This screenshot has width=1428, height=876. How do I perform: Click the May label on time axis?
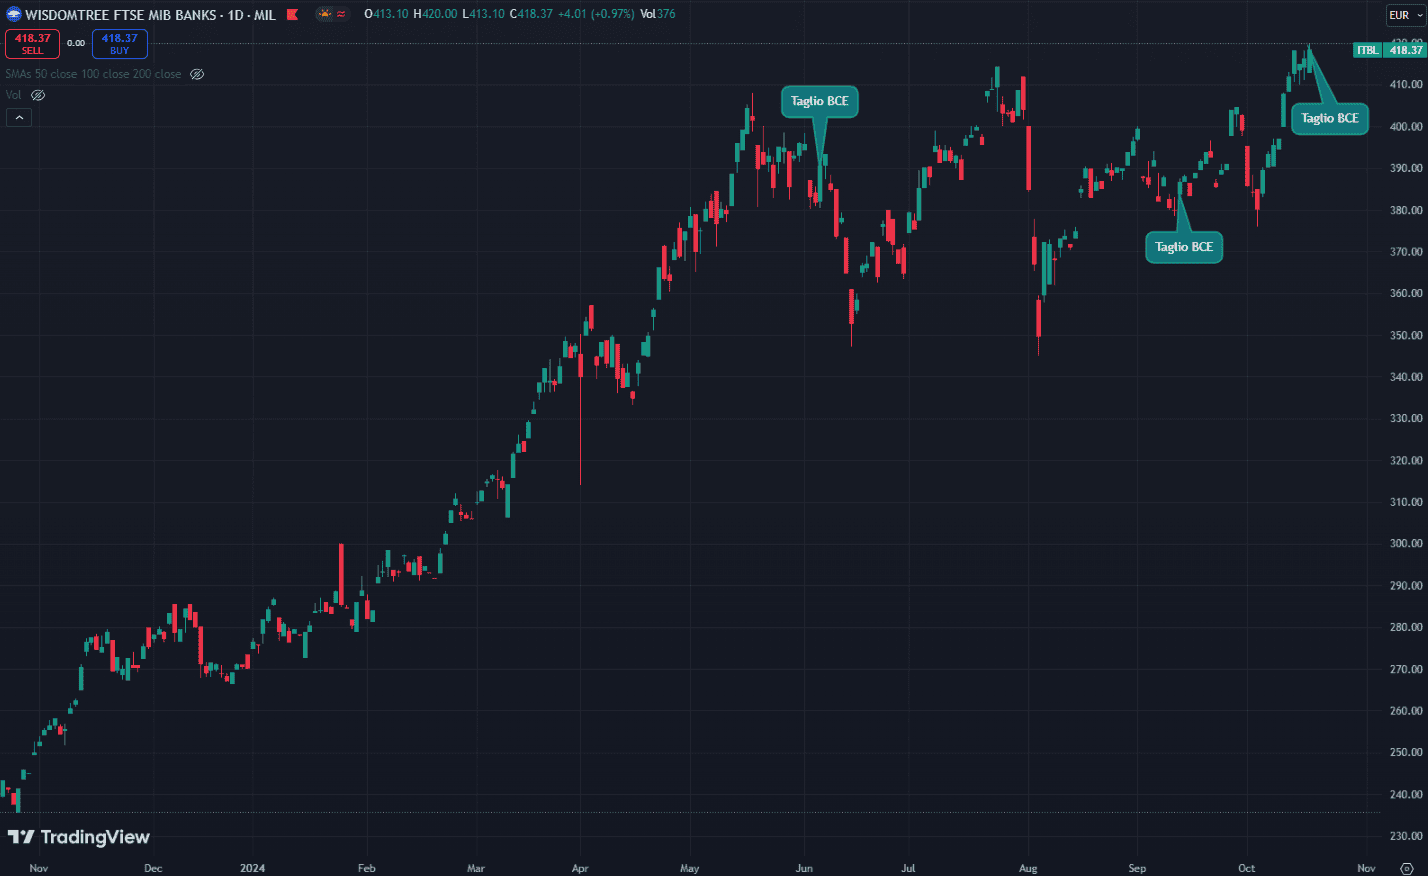click(689, 868)
